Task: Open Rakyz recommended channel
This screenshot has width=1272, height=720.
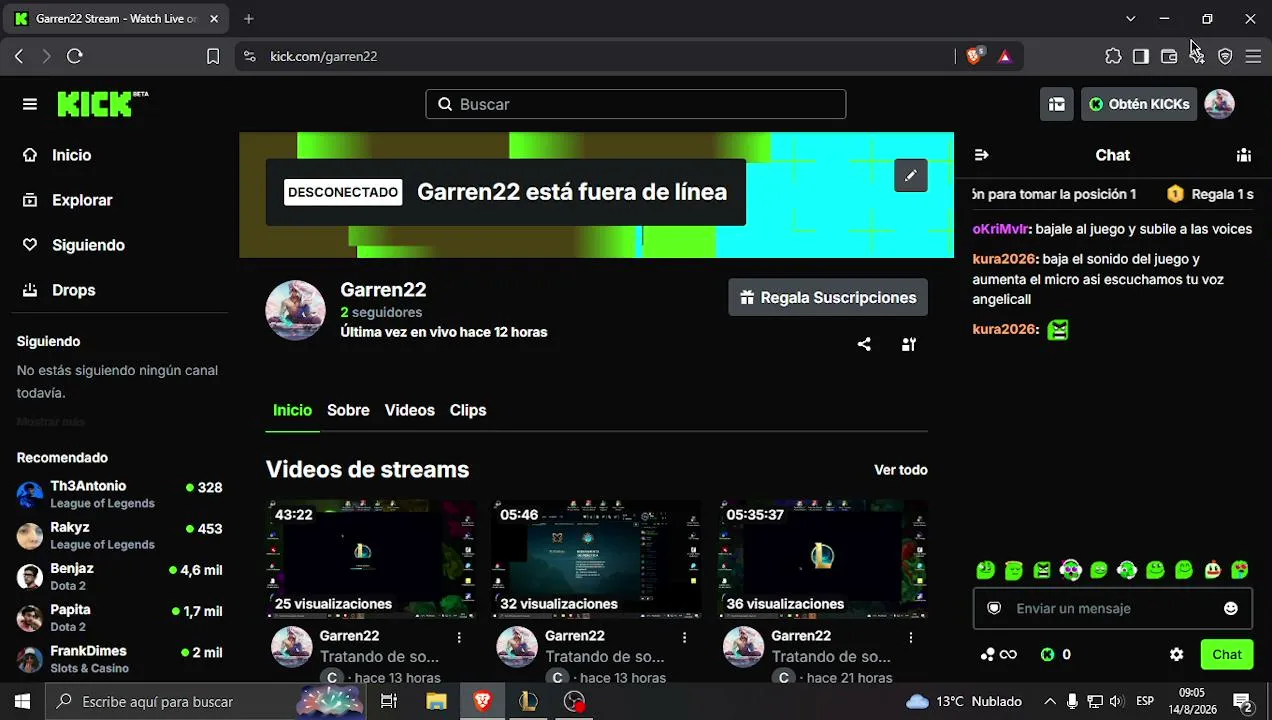Action: (x=120, y=535)
